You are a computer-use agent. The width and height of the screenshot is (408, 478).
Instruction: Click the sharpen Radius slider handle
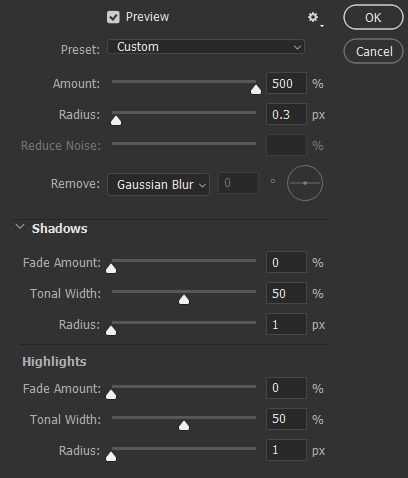pyautogui.click(x=116, y=120)
